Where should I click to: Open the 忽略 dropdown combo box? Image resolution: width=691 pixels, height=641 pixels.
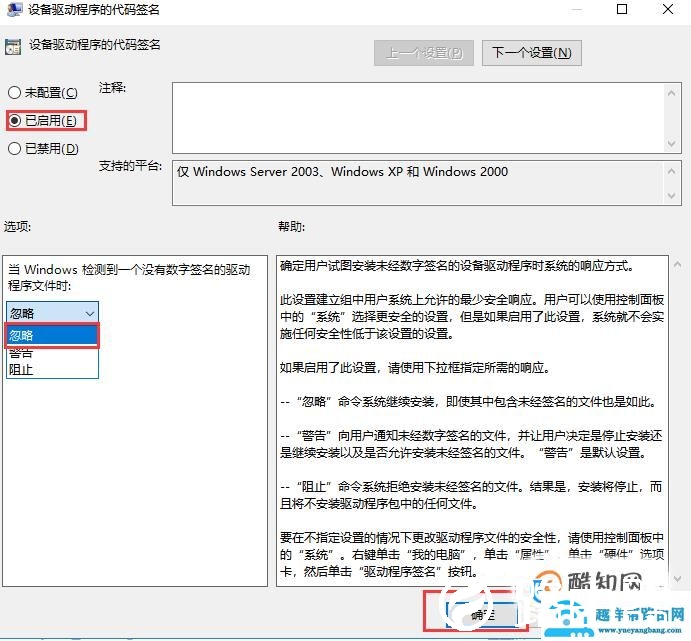click(x=52, y=313)
